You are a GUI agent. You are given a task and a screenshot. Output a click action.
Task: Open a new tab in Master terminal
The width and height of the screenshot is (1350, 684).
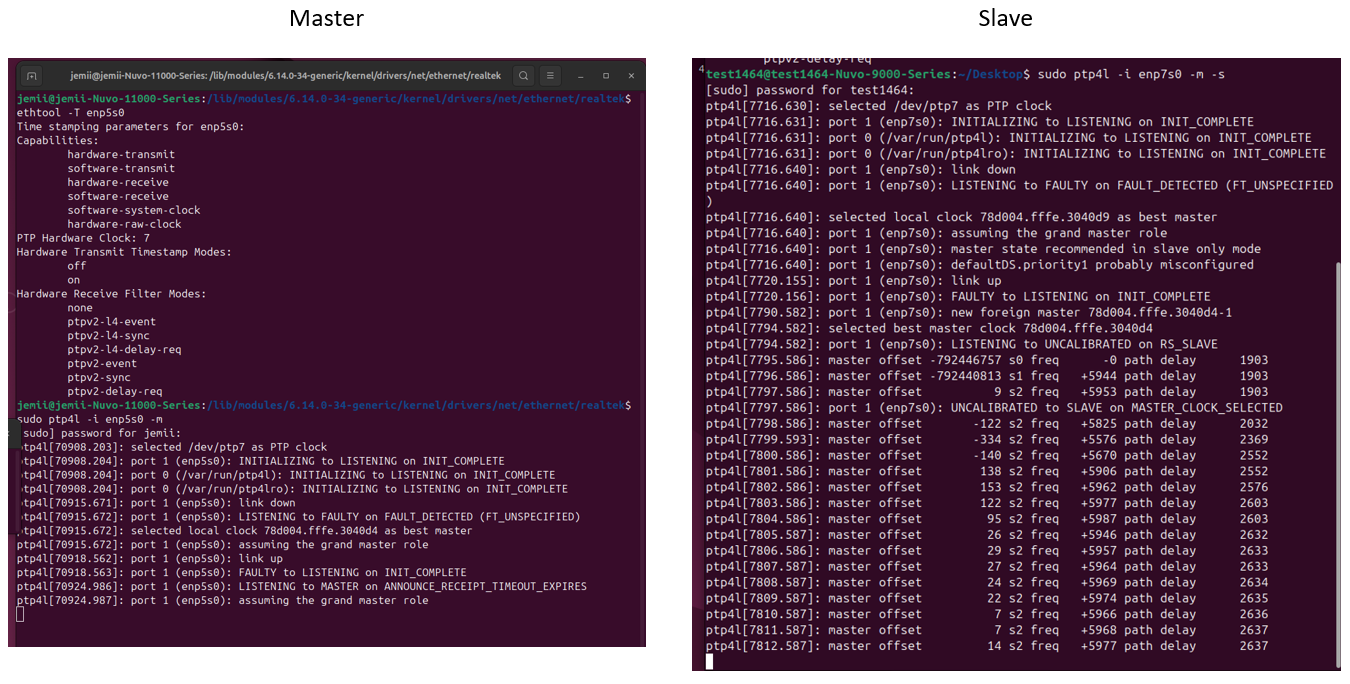pos(32,76)
